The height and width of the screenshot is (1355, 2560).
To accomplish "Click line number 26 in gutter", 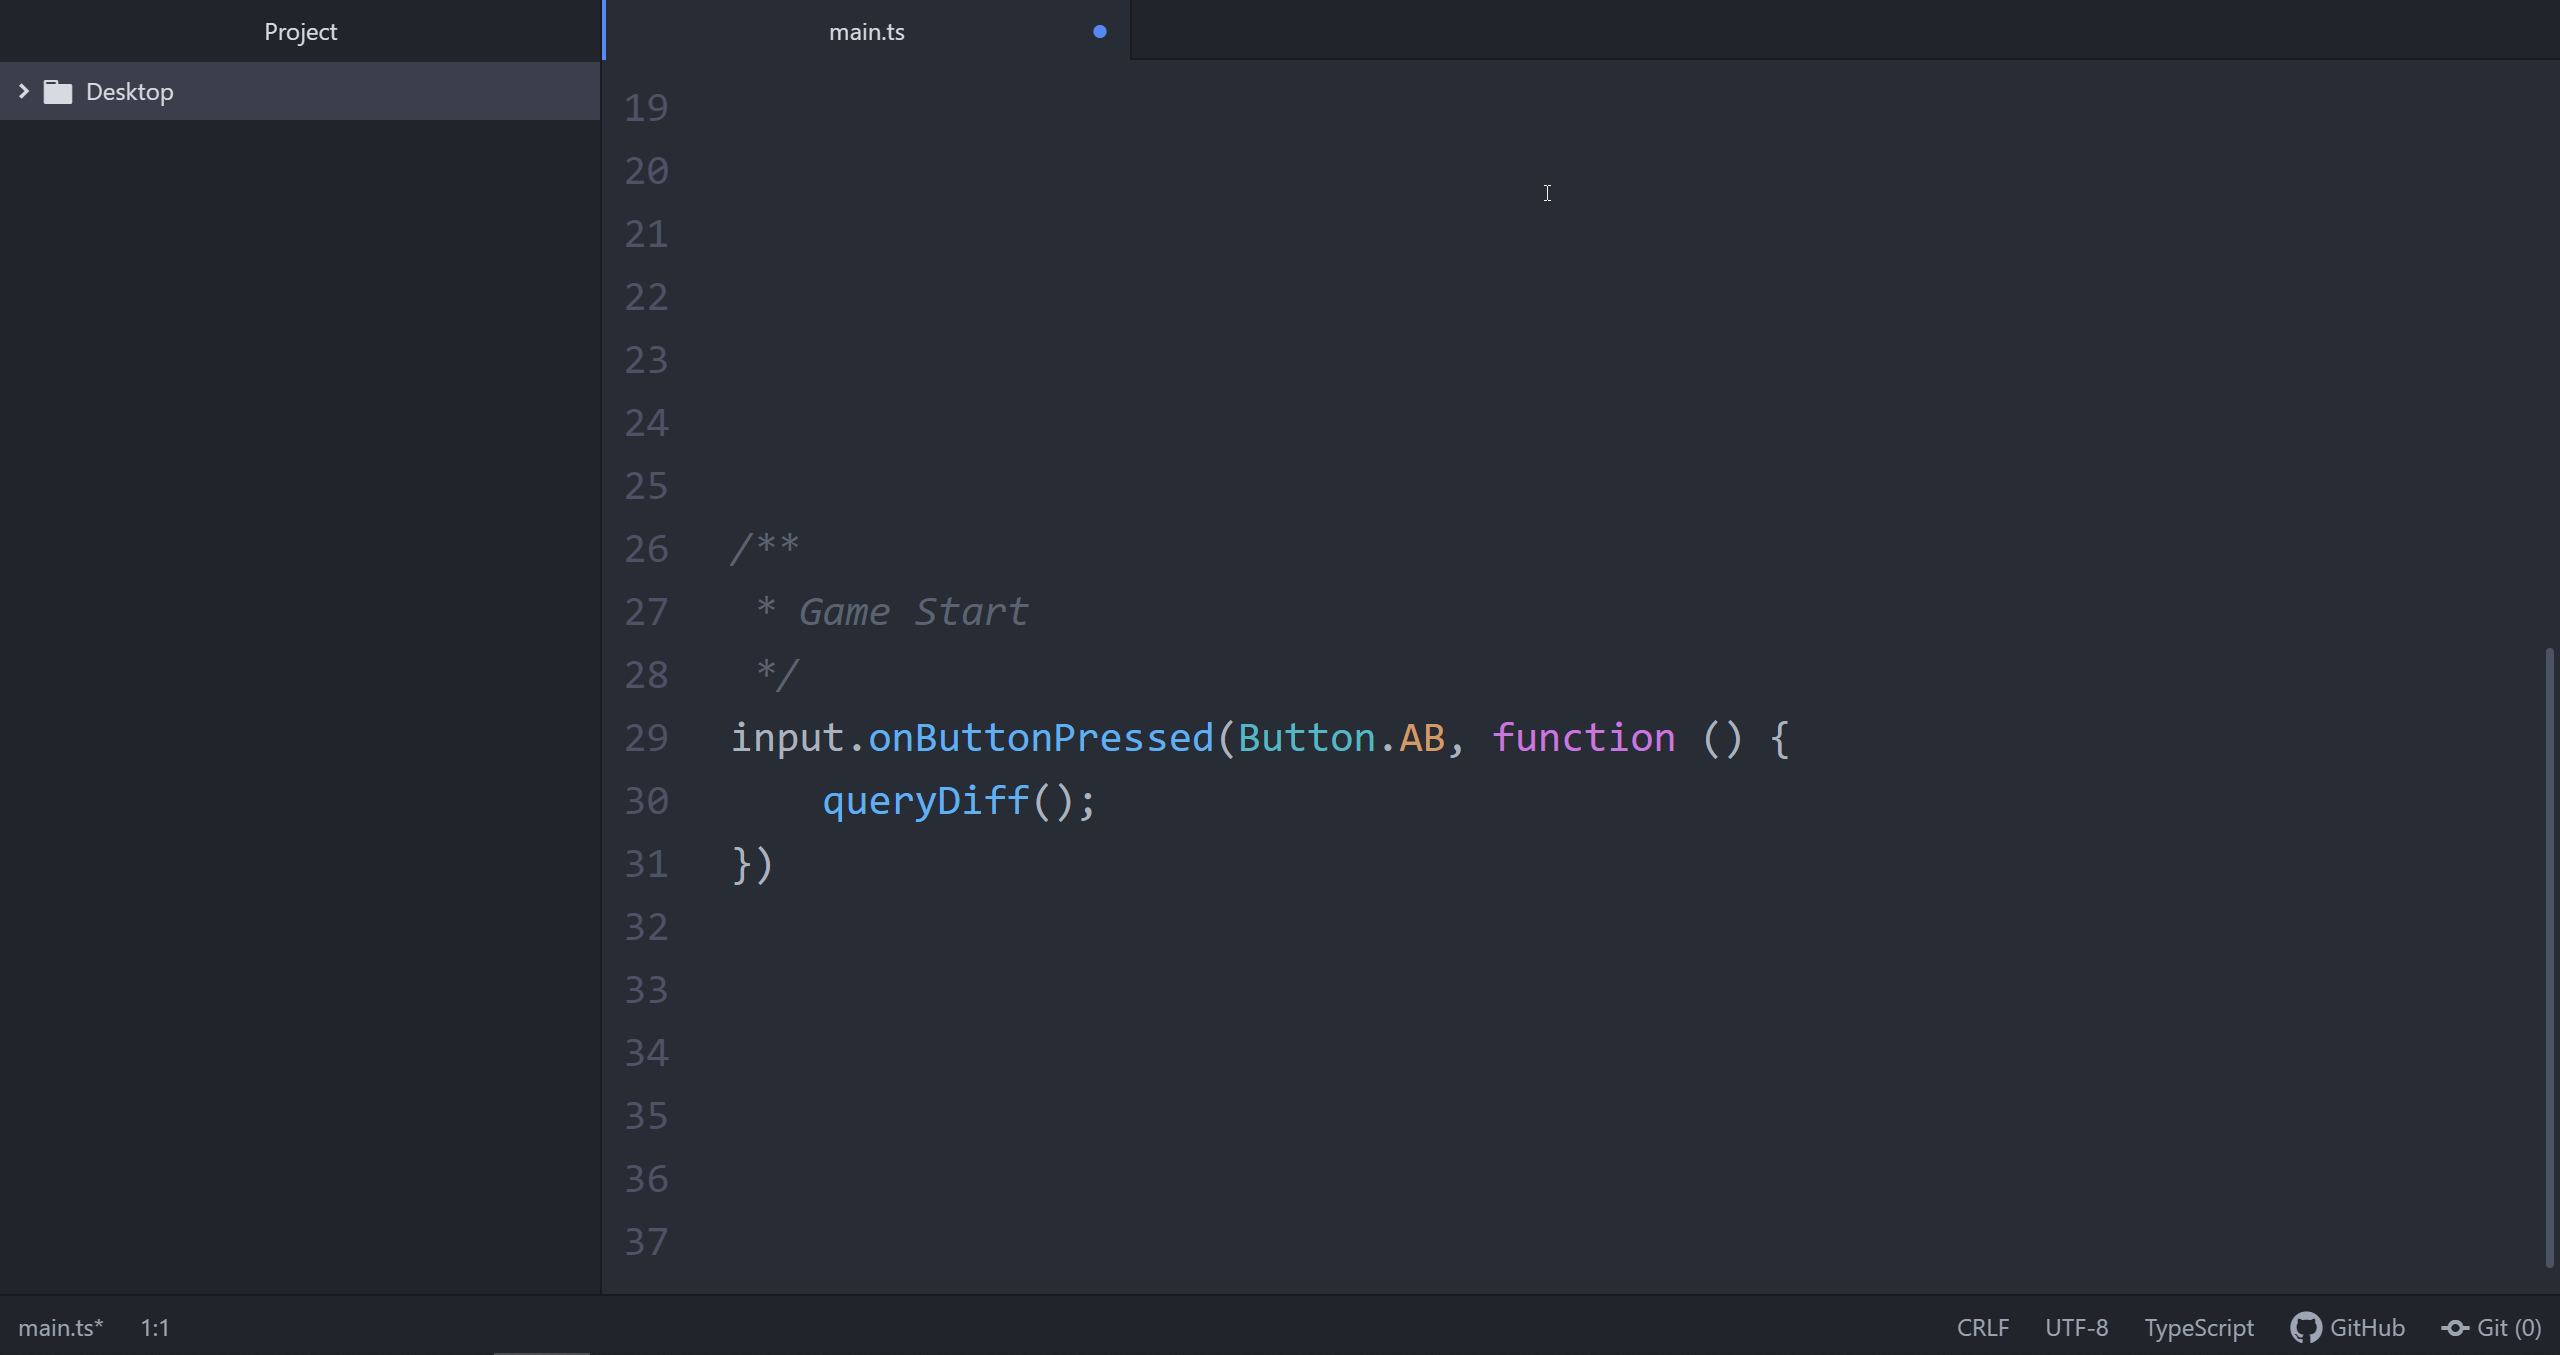I will (x=646, y=549).
